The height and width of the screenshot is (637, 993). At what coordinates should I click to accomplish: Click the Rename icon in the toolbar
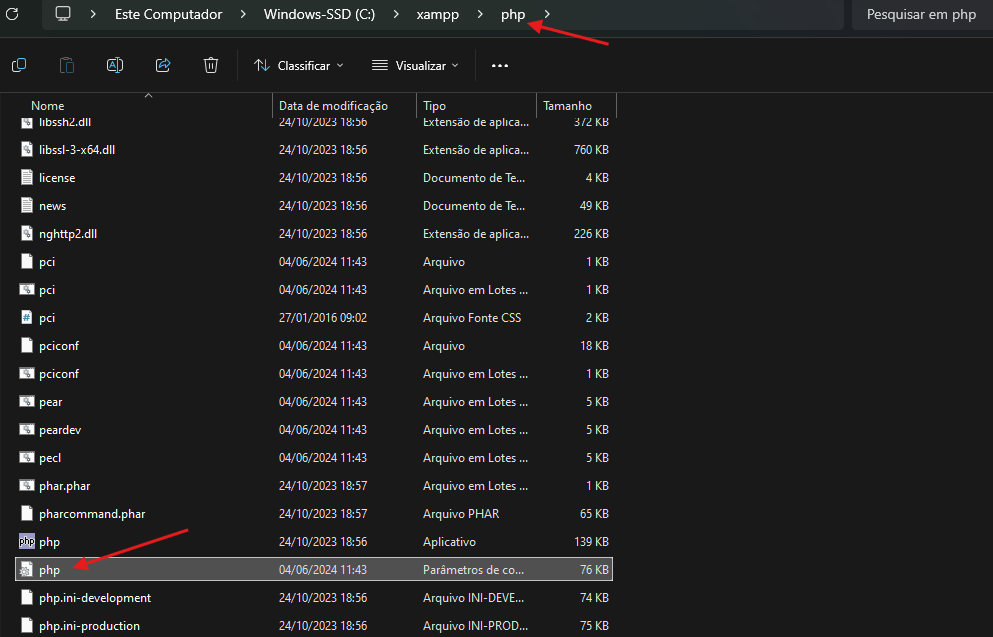click(x=115, y=65)
